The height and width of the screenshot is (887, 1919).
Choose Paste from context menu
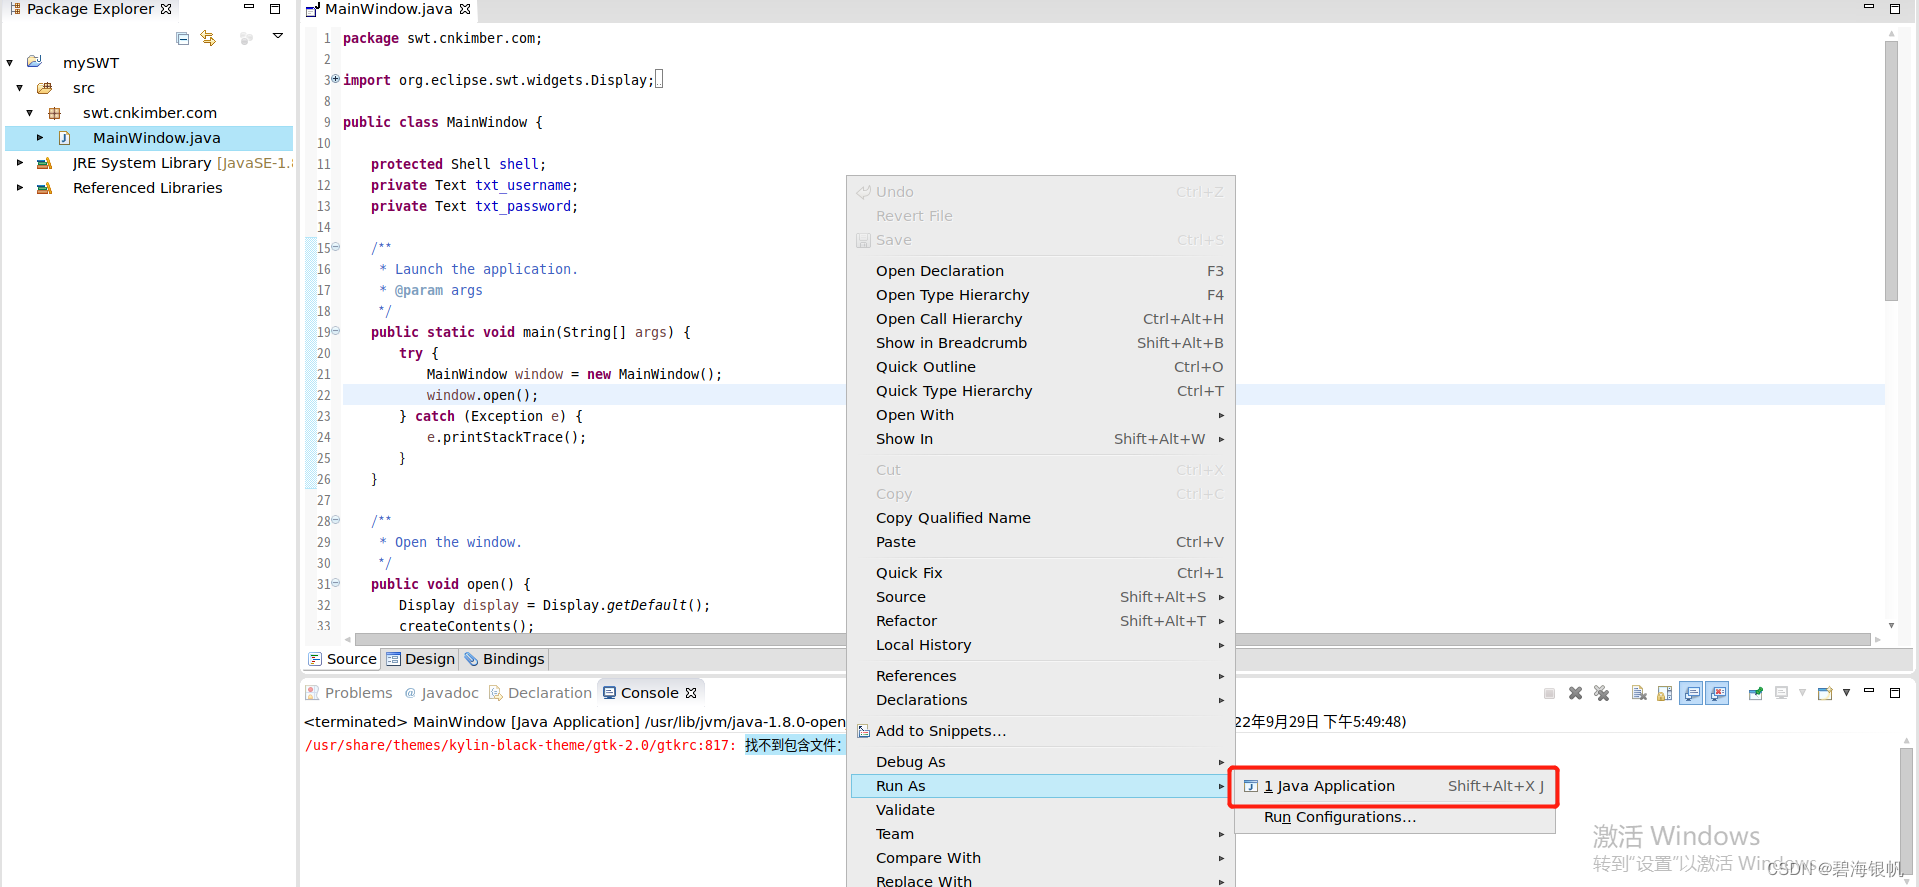coord(1041,542)
